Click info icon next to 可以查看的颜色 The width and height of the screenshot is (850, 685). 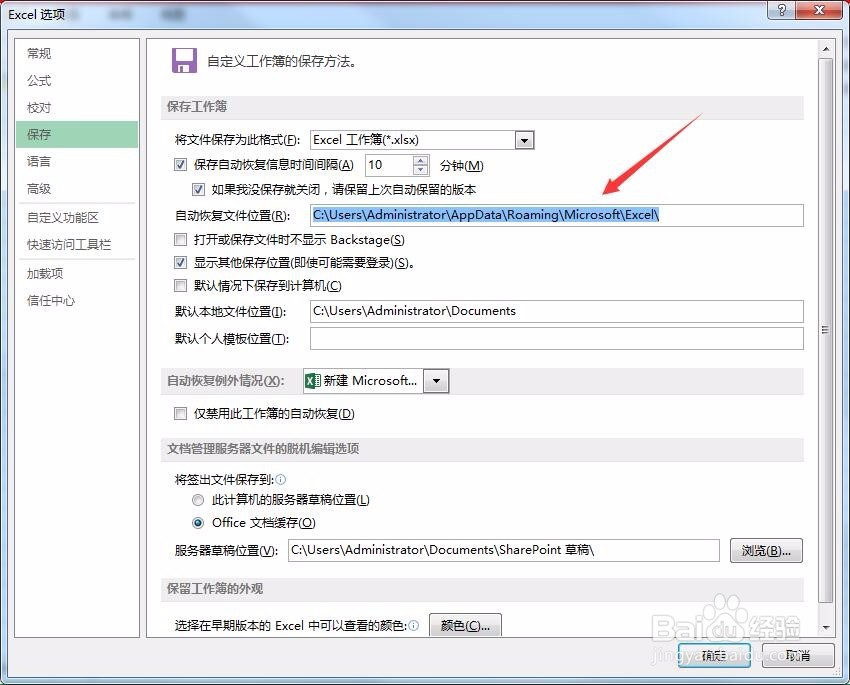click(x=414, y=625)
